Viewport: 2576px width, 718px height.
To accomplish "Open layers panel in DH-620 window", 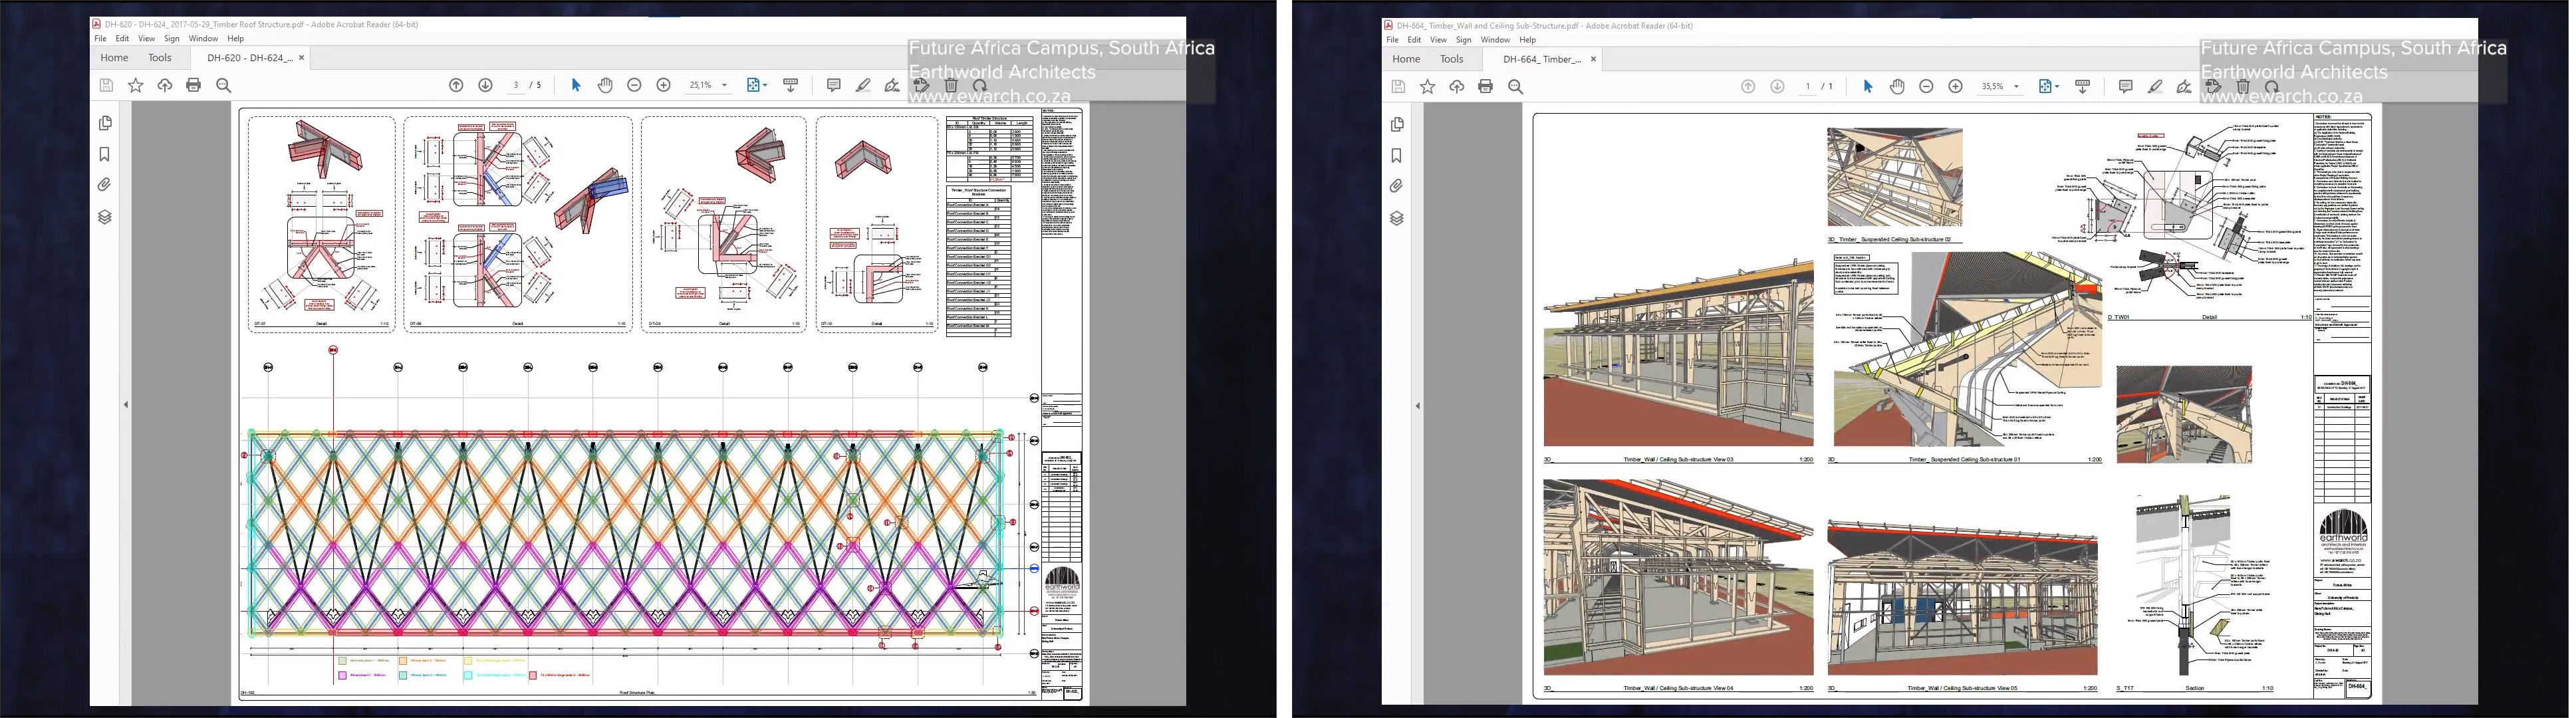I will (105, 217).
